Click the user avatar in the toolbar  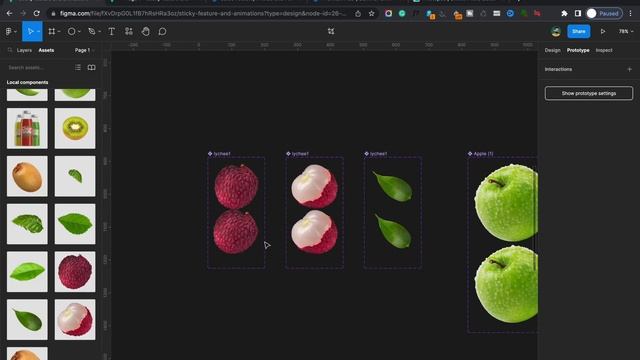coord(556,31)
